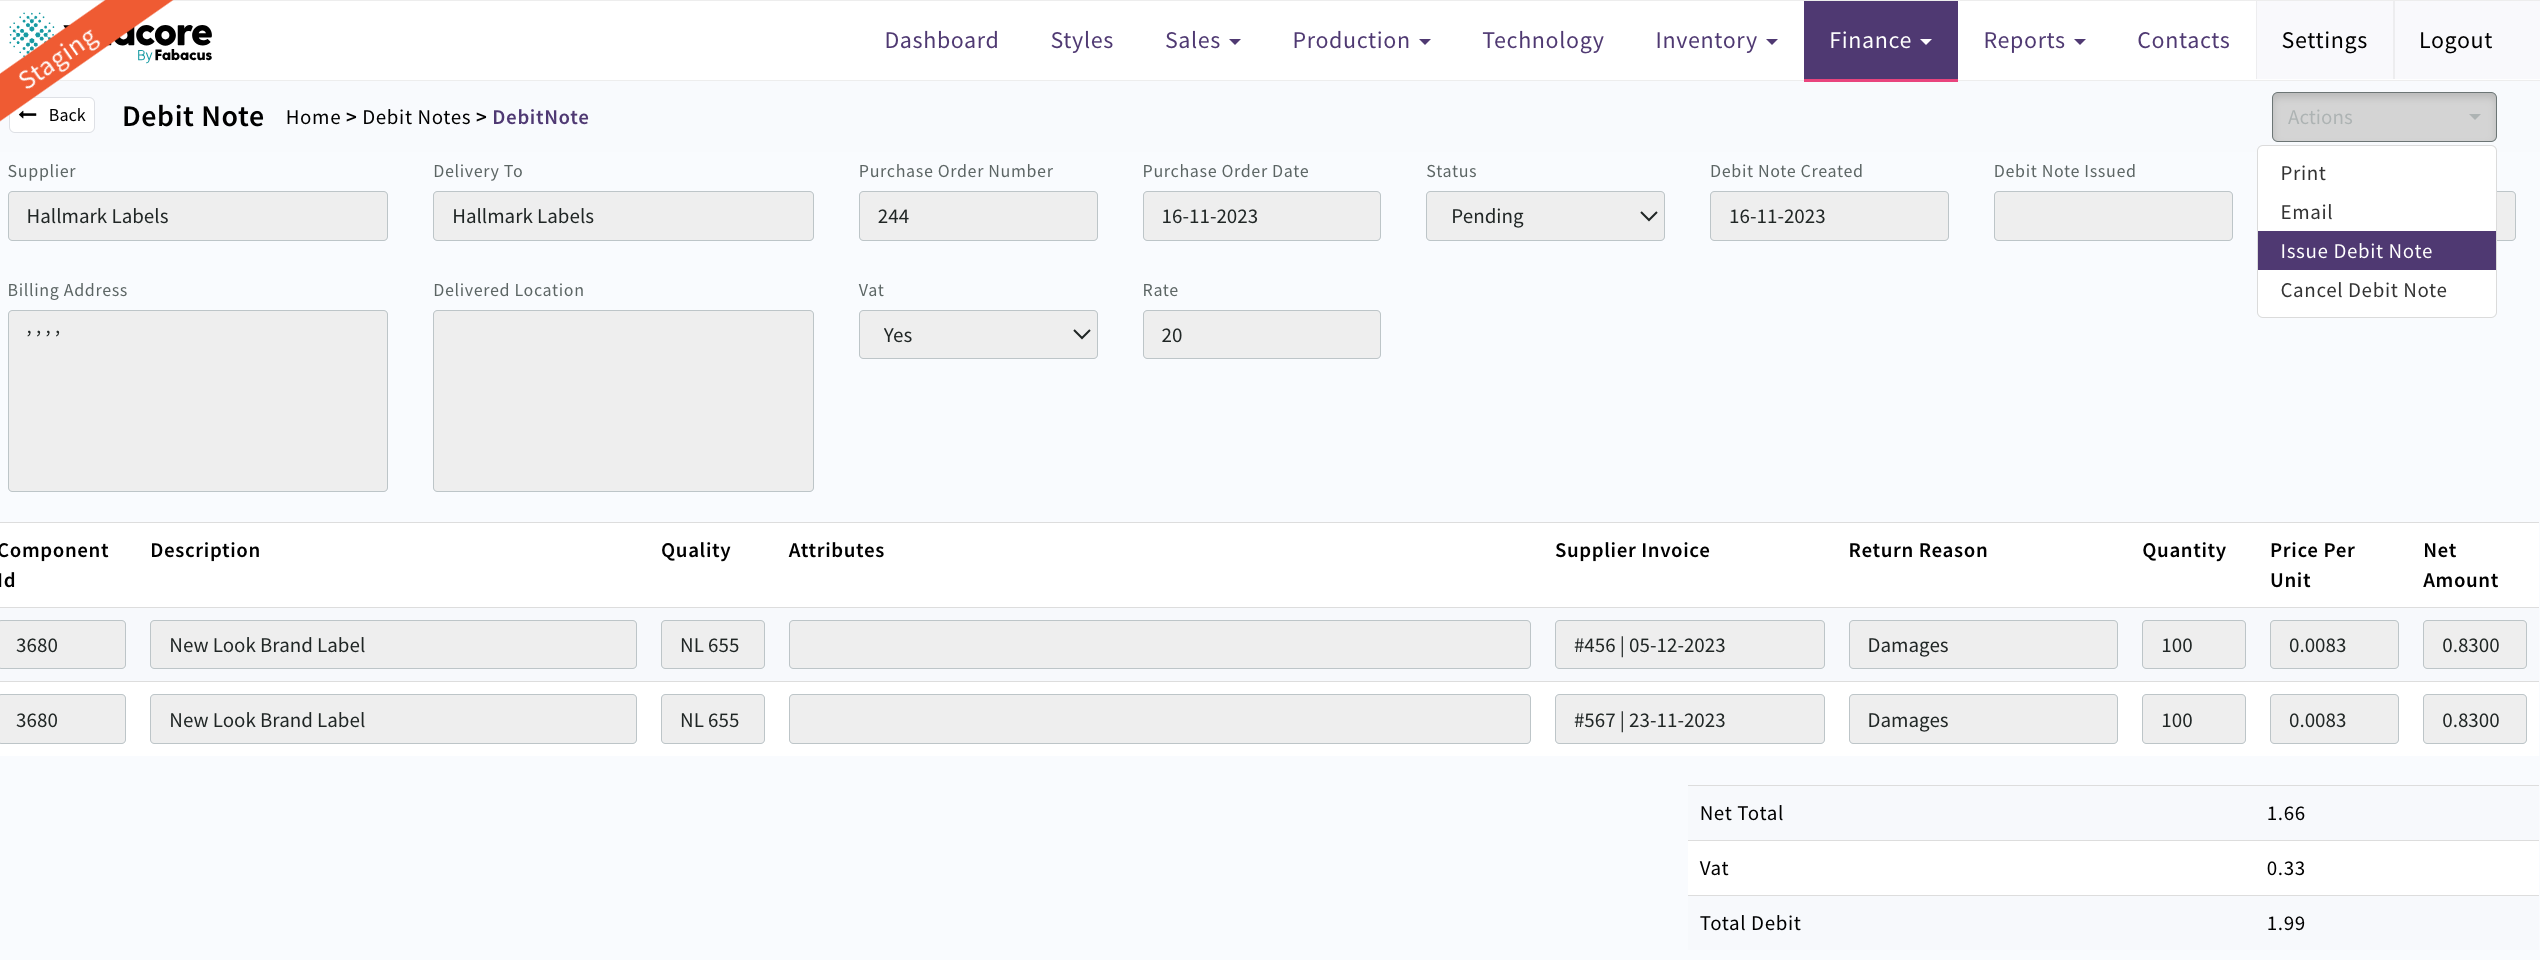The height and width of the screenshot is (960, 2540).
Task: Choose Email from the Actions list
Action: [2306, 212]
